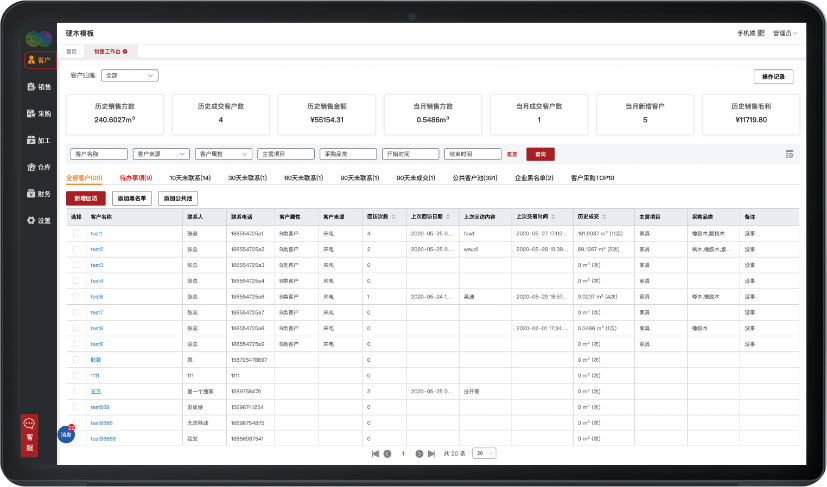Open the column settings icon beside filters
The image size is (827, 487).
pyautogui.click(x=789, y=154)
